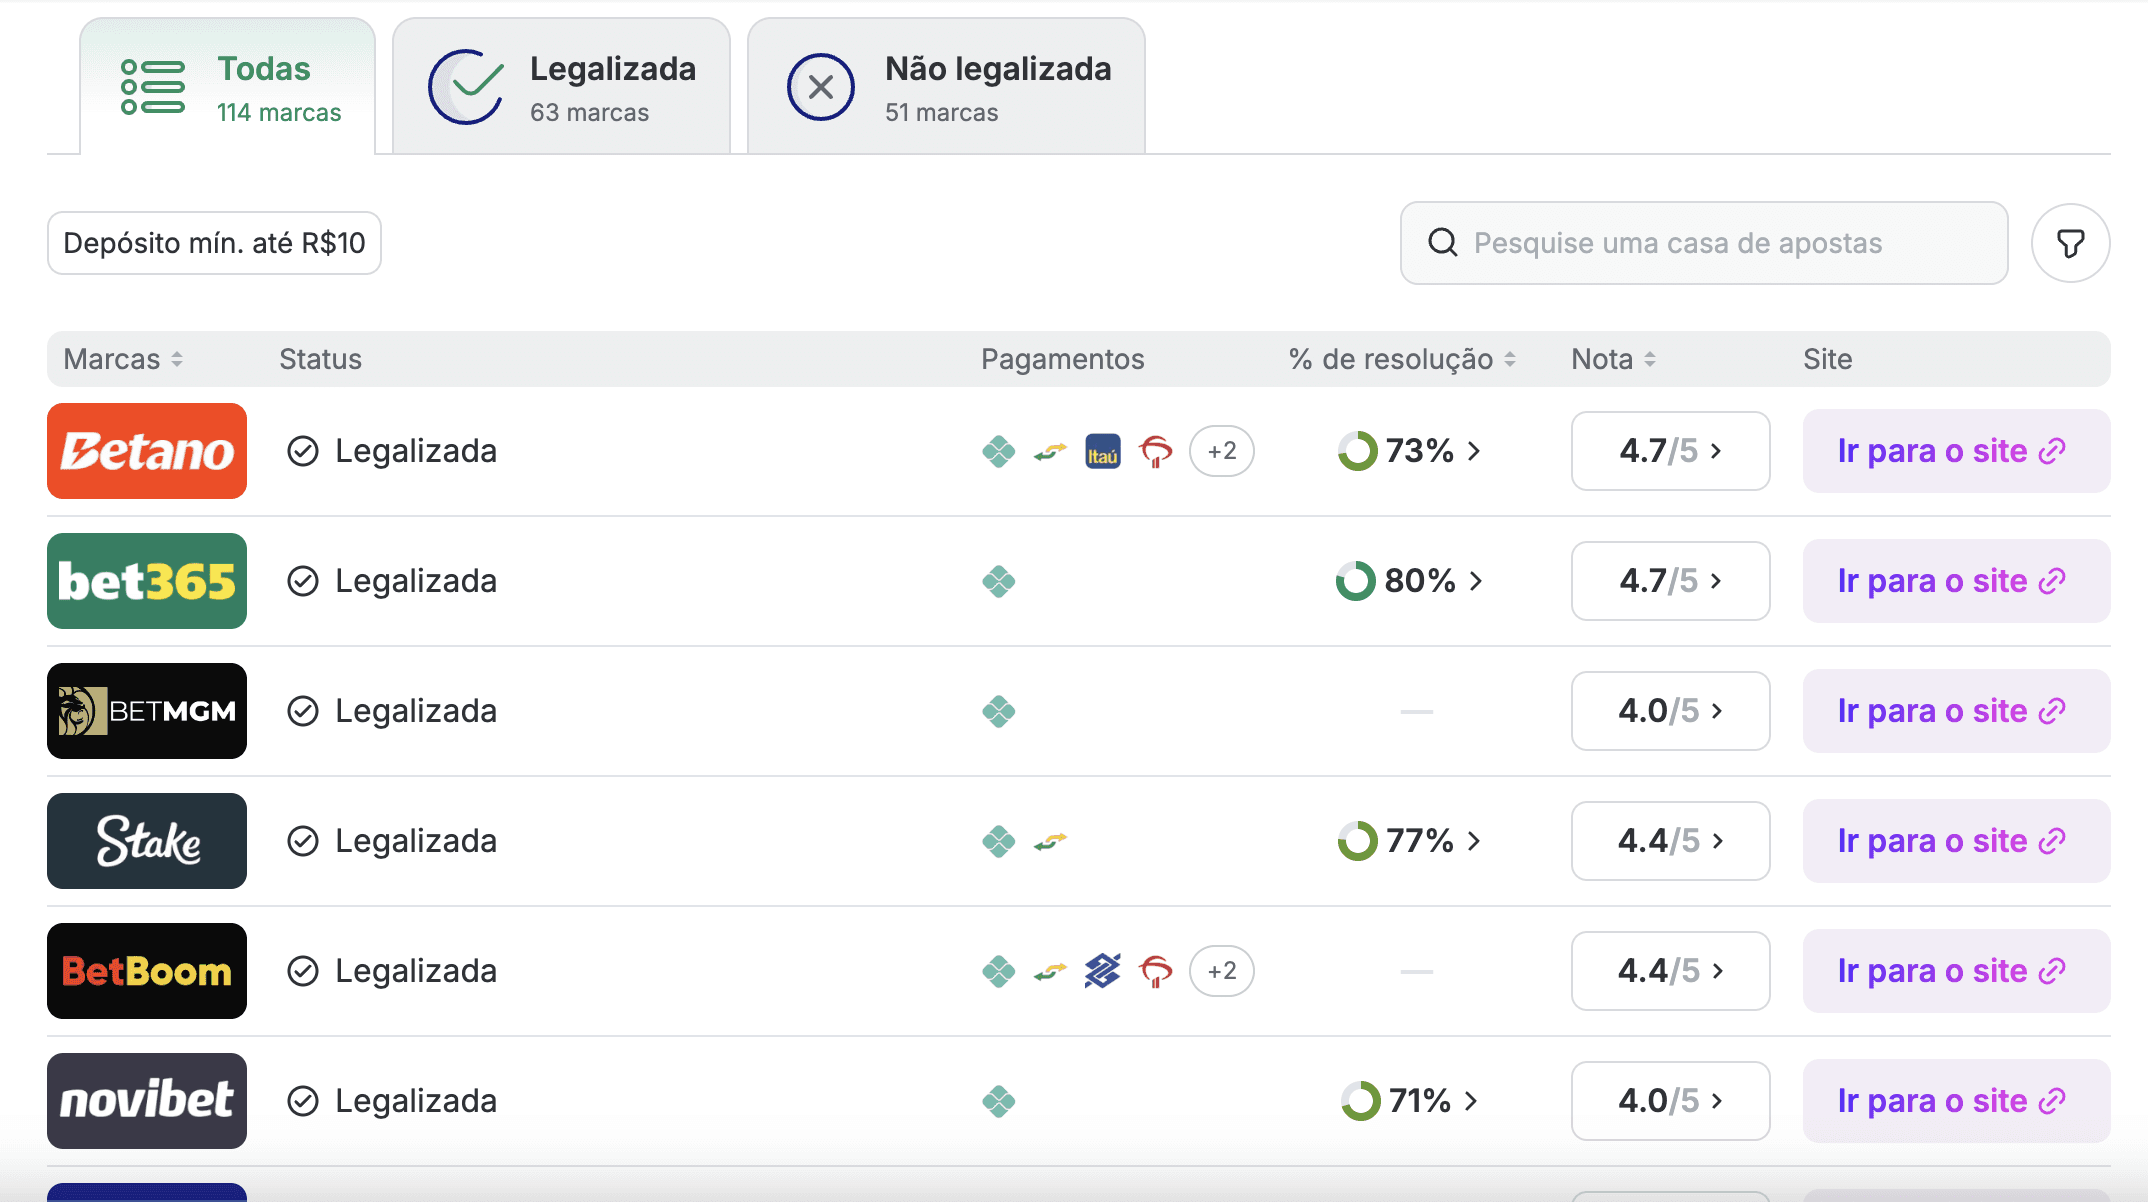The image size is (2148, 1202).
Task: Open the filter funnel button
Action: (2071, 243)
